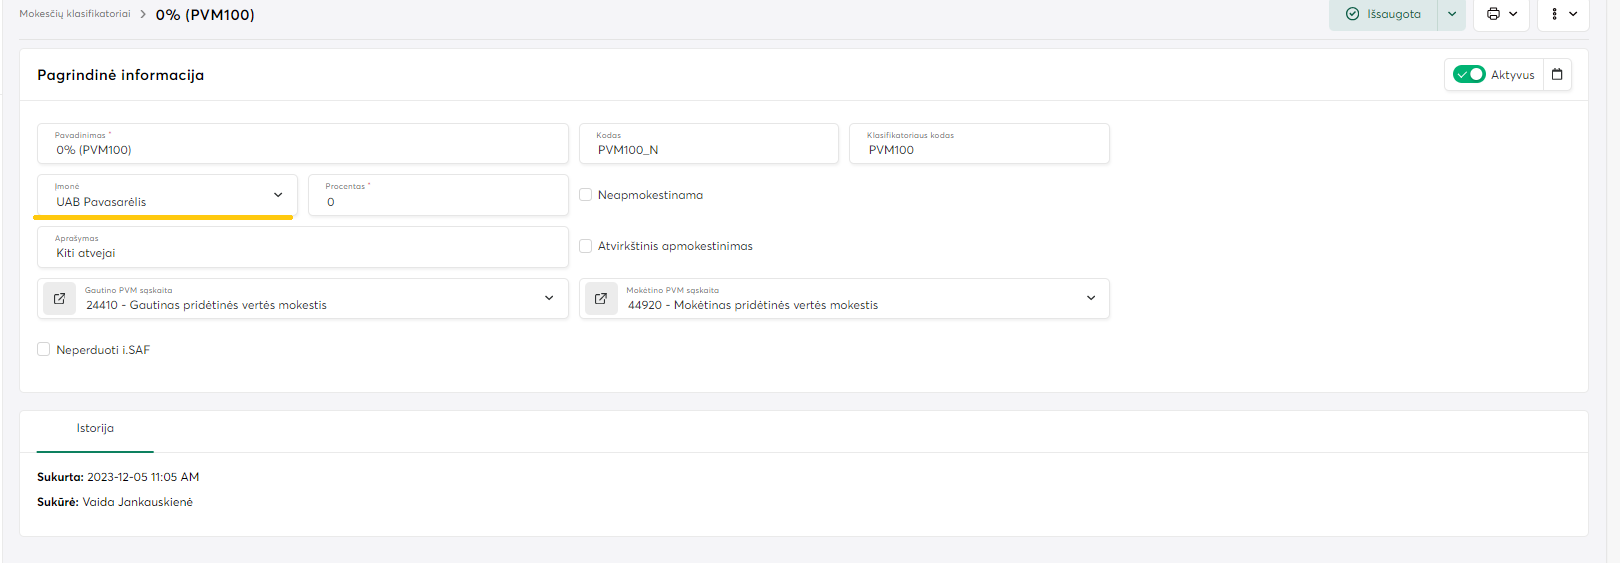Click the calendar icon beside Aktyvus
This screenshot has height=563, width=1620.
1557,75
